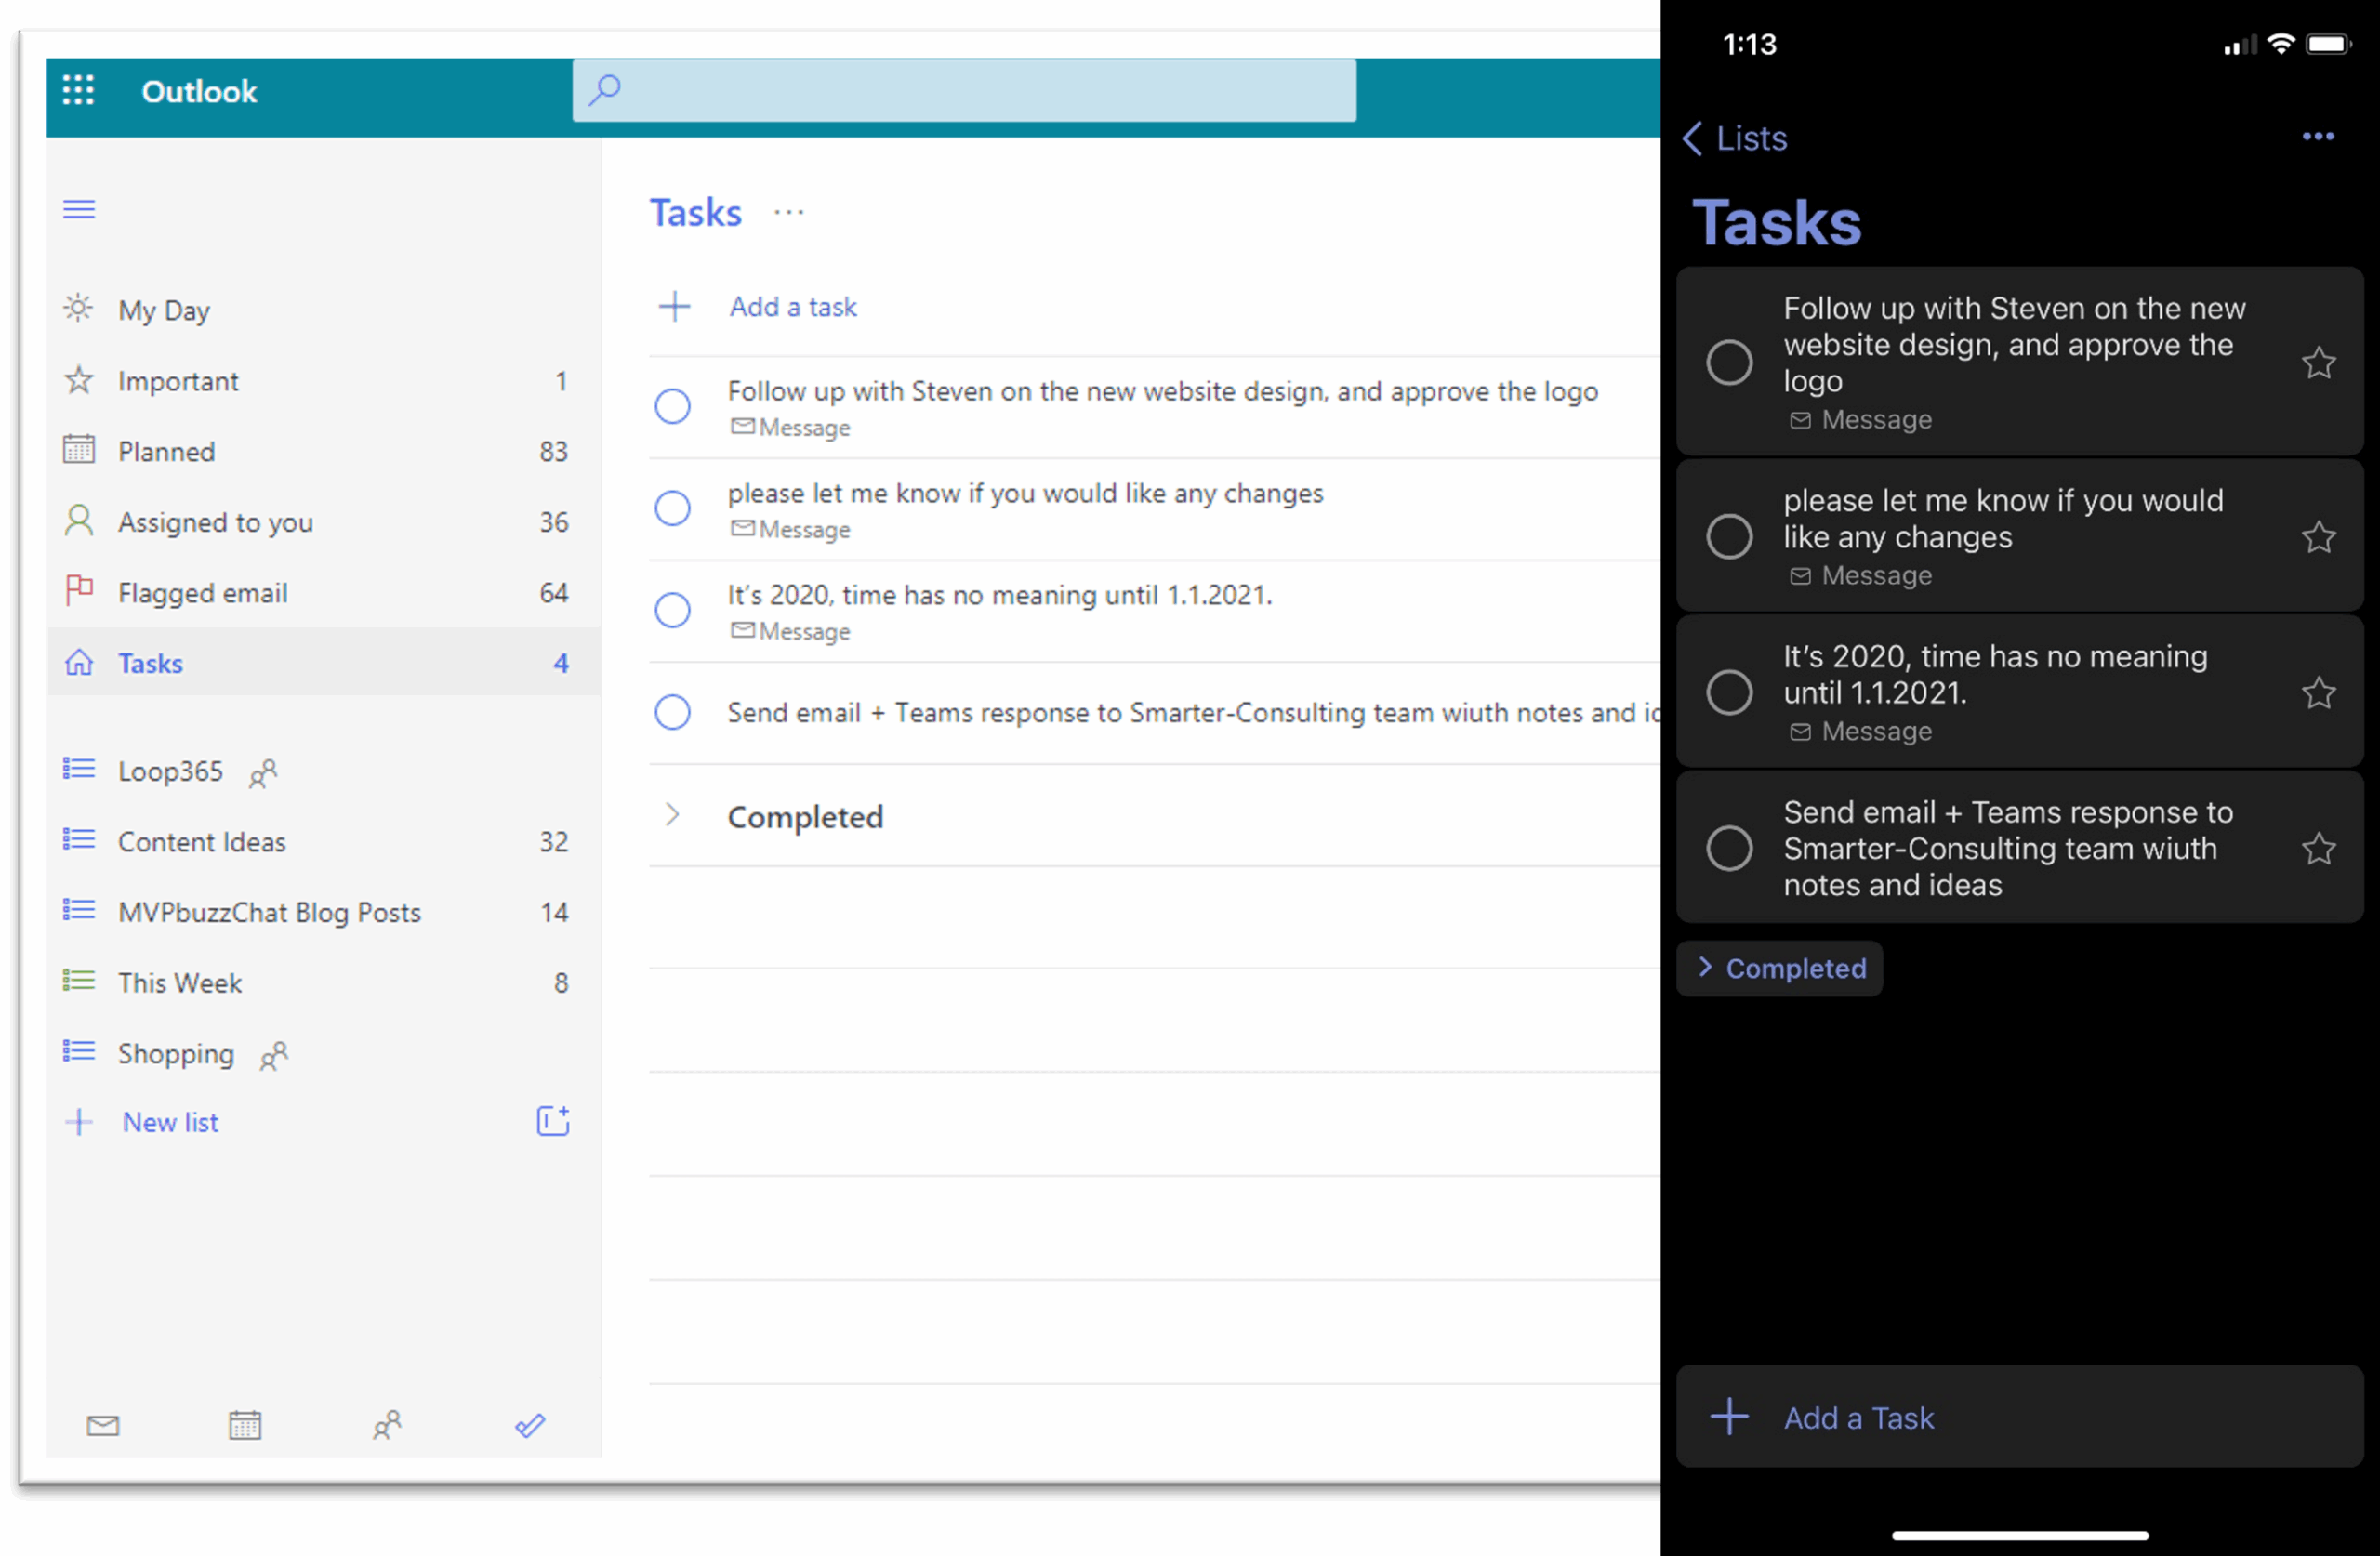Click 'Add a task' in the web view
The image size is (2380, 1556).
point(792,307)
